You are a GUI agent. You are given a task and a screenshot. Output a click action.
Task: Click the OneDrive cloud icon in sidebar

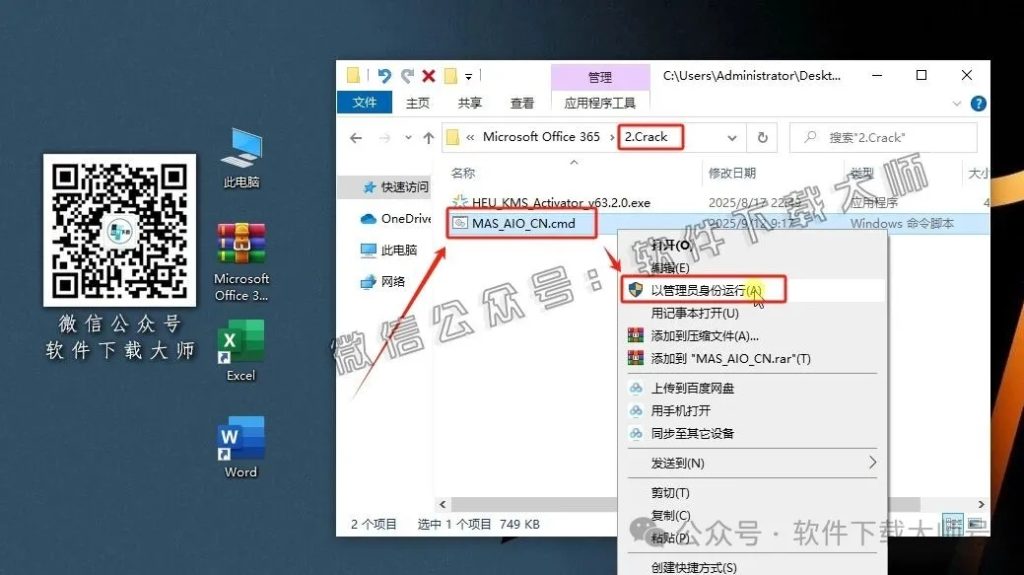(368, 219)
